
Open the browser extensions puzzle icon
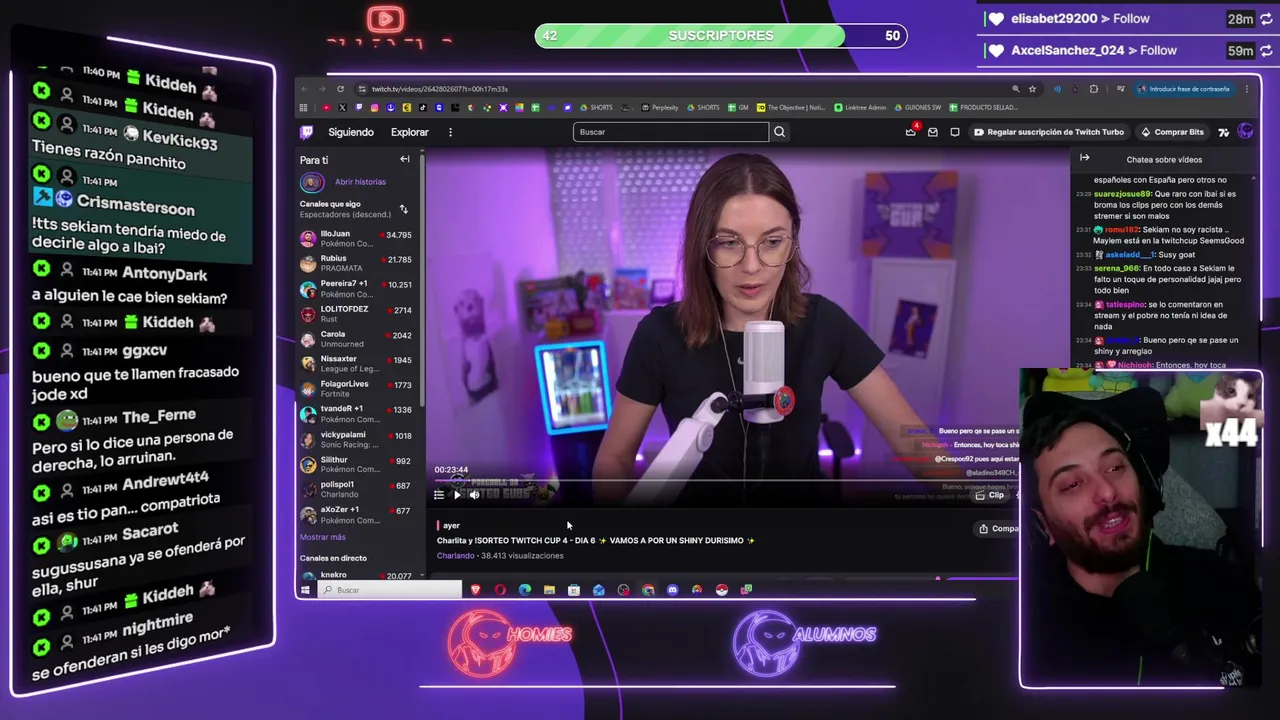point(1094,89)
